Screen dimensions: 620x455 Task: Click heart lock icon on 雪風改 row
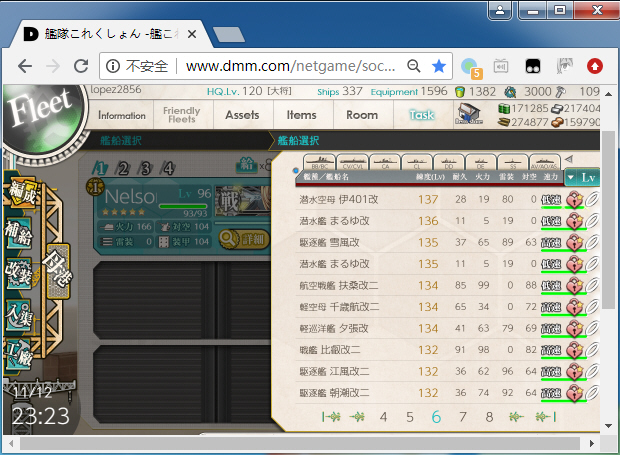point(574,242)
